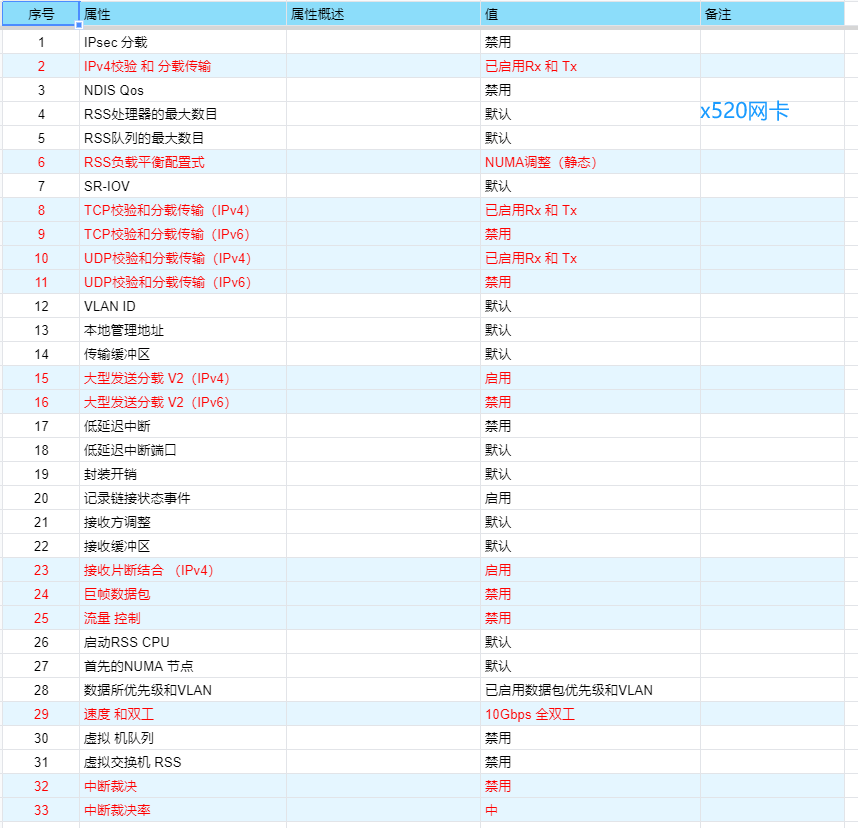This screenshot has height=828, width=858.
Task: Select the RSS队列的最大数目 cell
Action: (x=183, y=138)
